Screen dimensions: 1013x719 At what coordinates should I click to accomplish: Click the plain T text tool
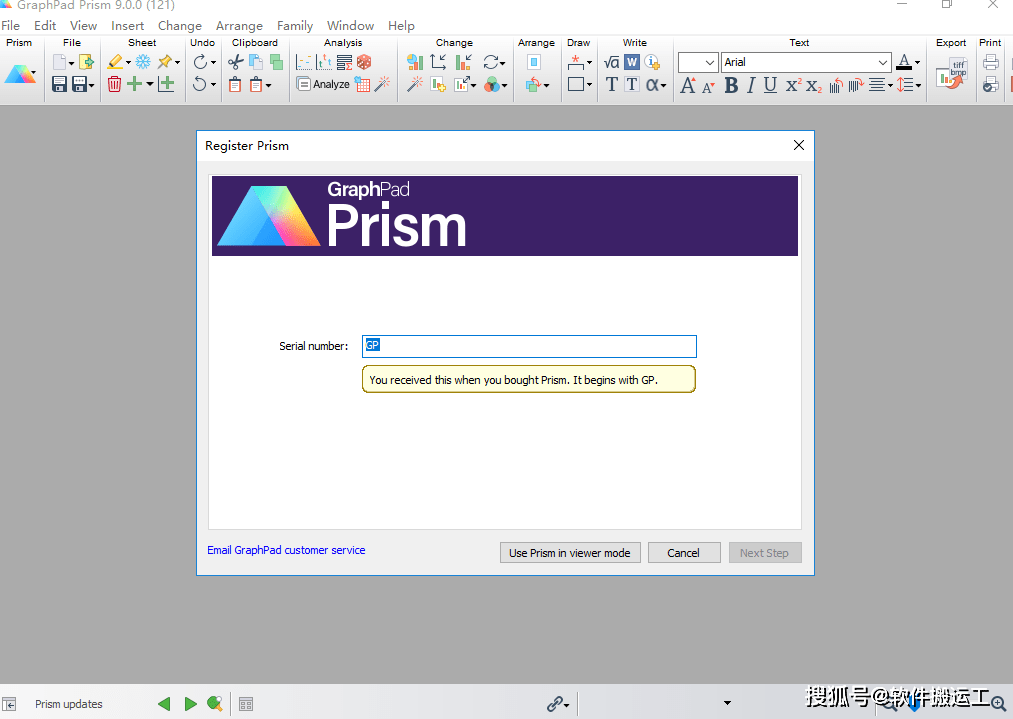point(612,84)
